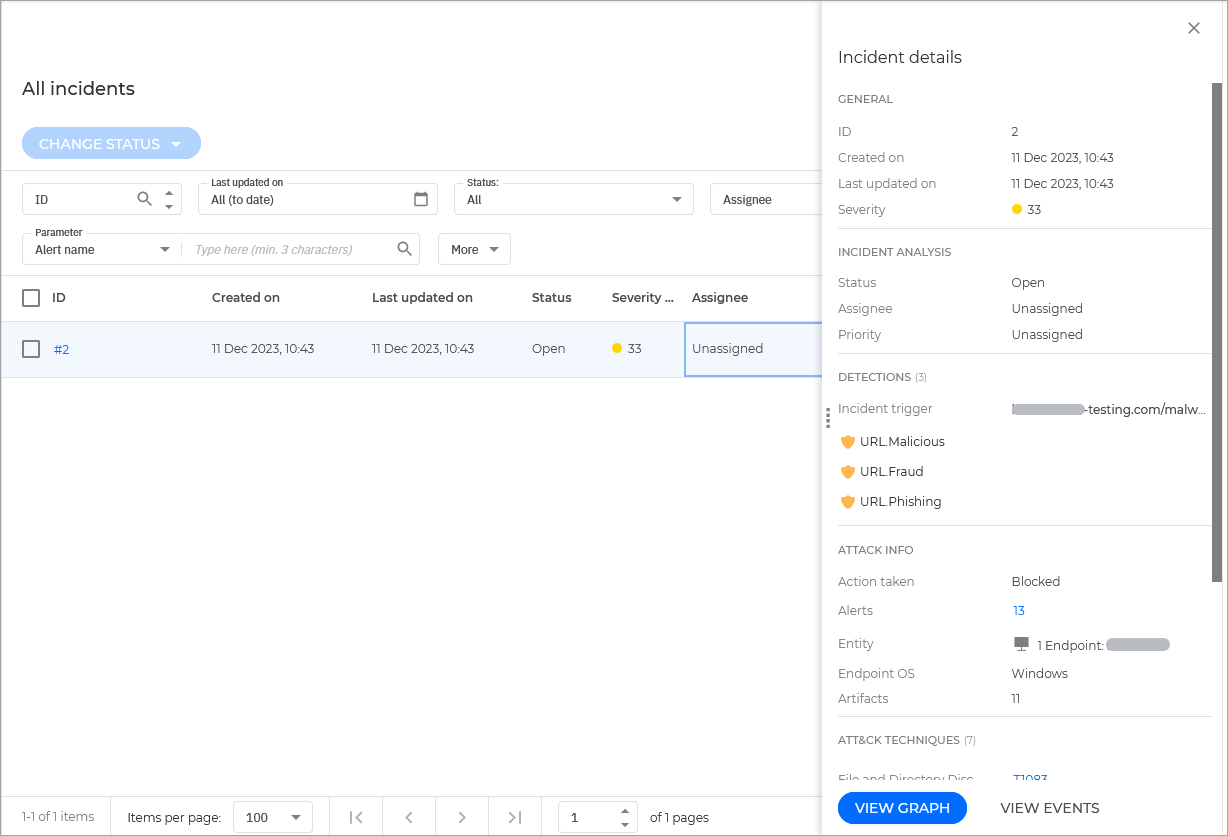Sort by the Created on column header
The image size is (1228, 836).
246,298
